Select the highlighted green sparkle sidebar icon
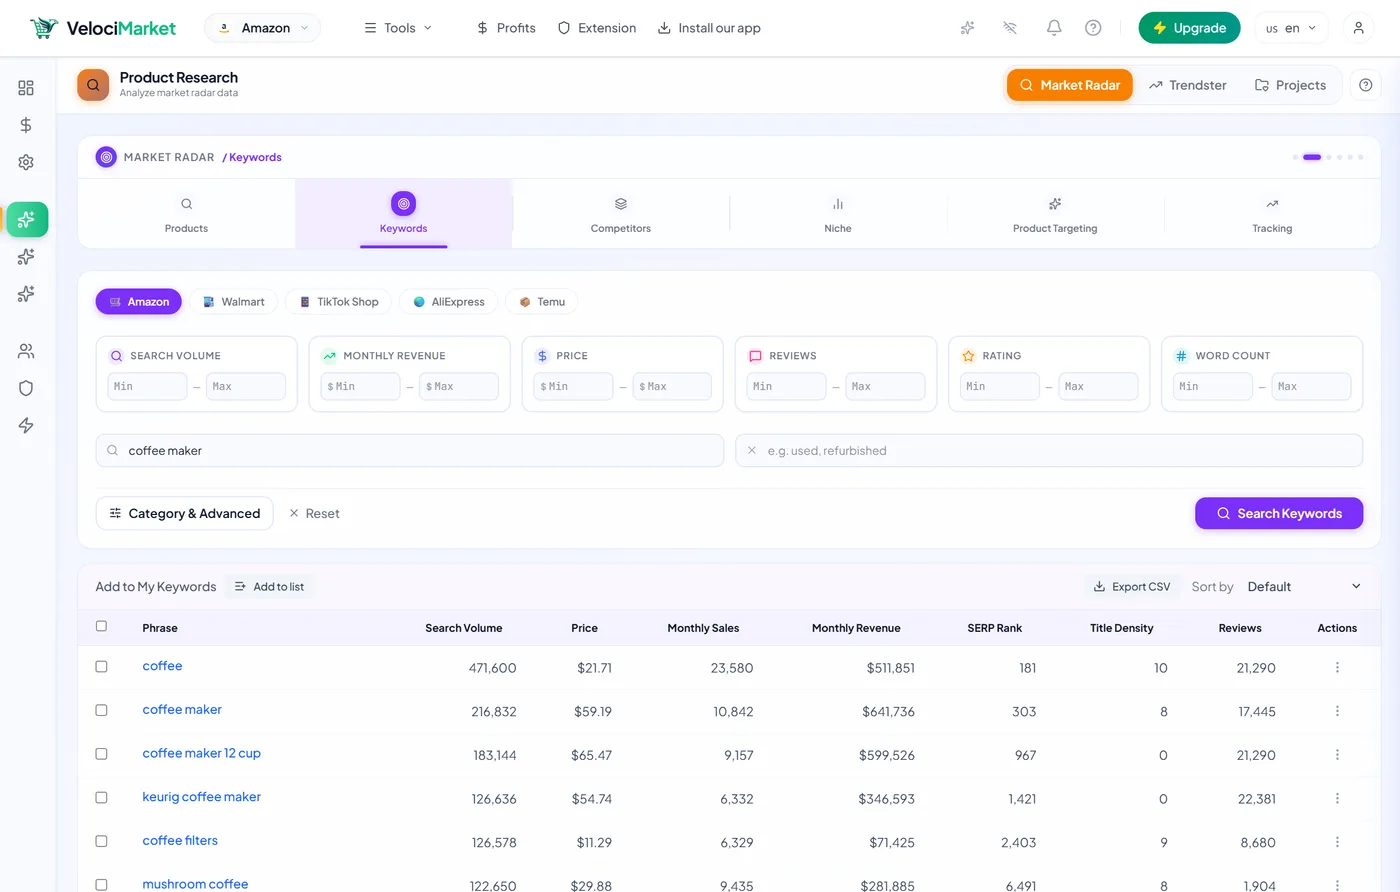The height and width of the screenshot is (892, 1400). pos(27,219)
